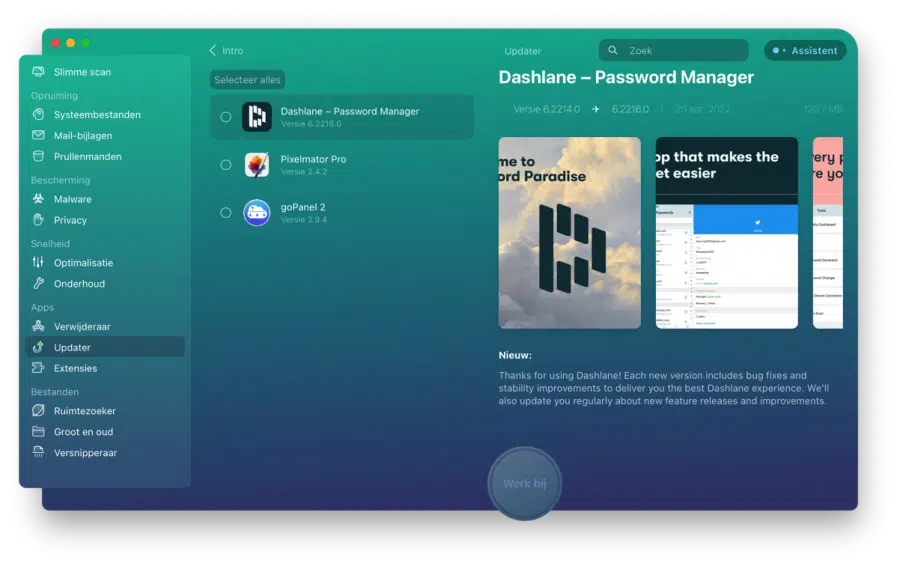Click the Slimme scan monitor icon
Viewport: 900px width, 566px height.
point(38,72)
